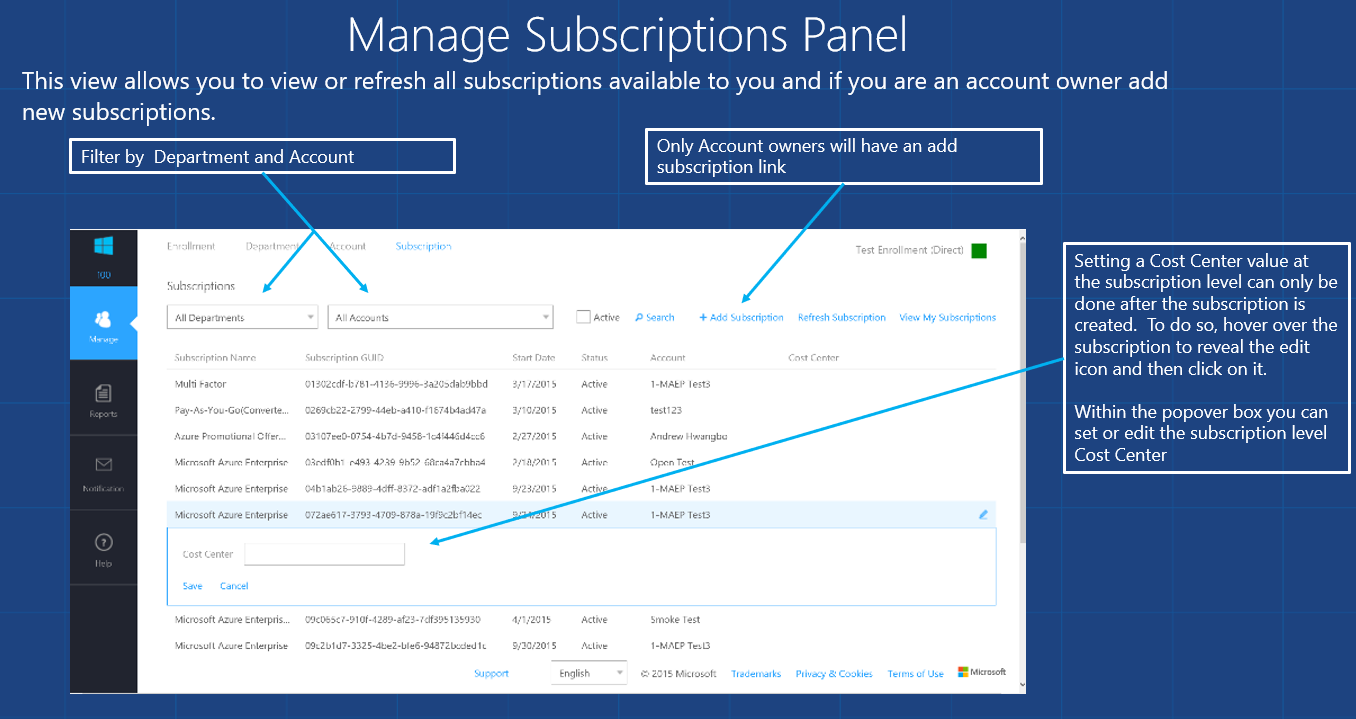Cancel the Cost Center edit
This screenshot has width=1356, height=719.
coord(234,586)
